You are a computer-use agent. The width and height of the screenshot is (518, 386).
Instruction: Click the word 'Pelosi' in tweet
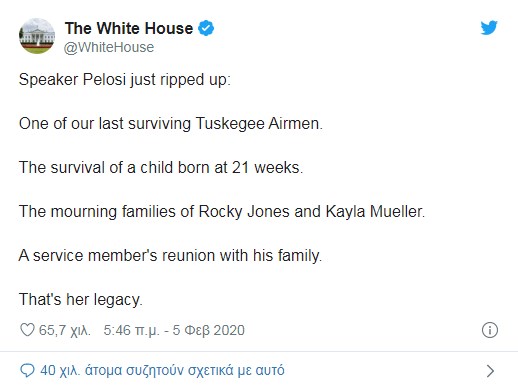tap(104, 80)
